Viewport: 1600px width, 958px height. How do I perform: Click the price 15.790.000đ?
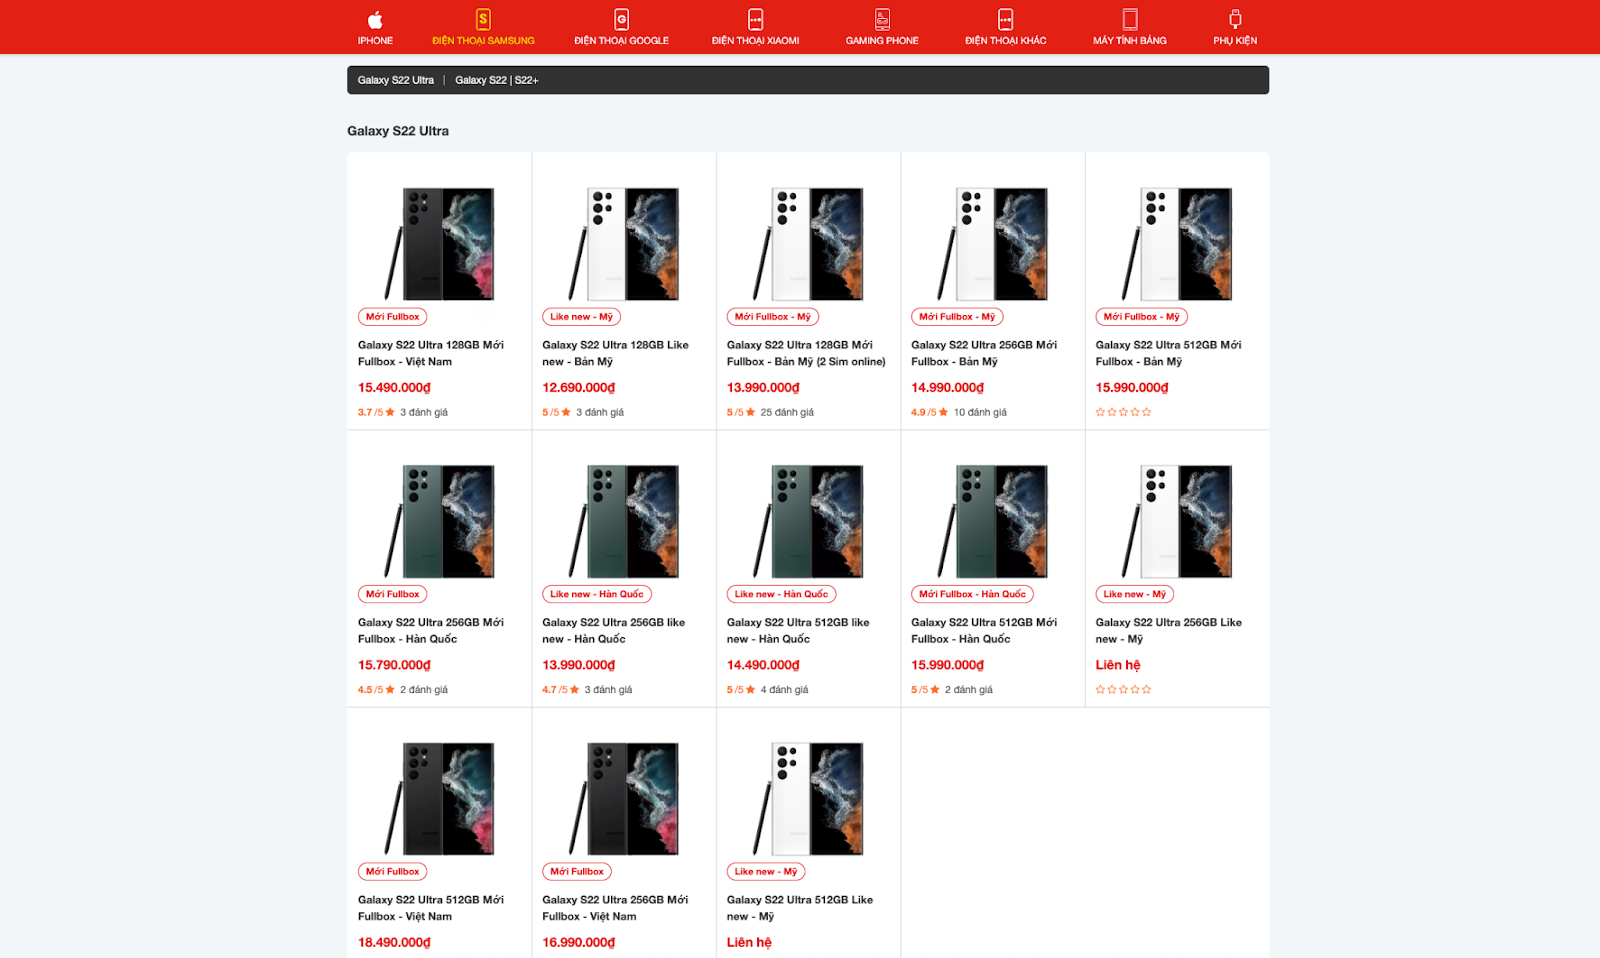[x=394, y=665]
